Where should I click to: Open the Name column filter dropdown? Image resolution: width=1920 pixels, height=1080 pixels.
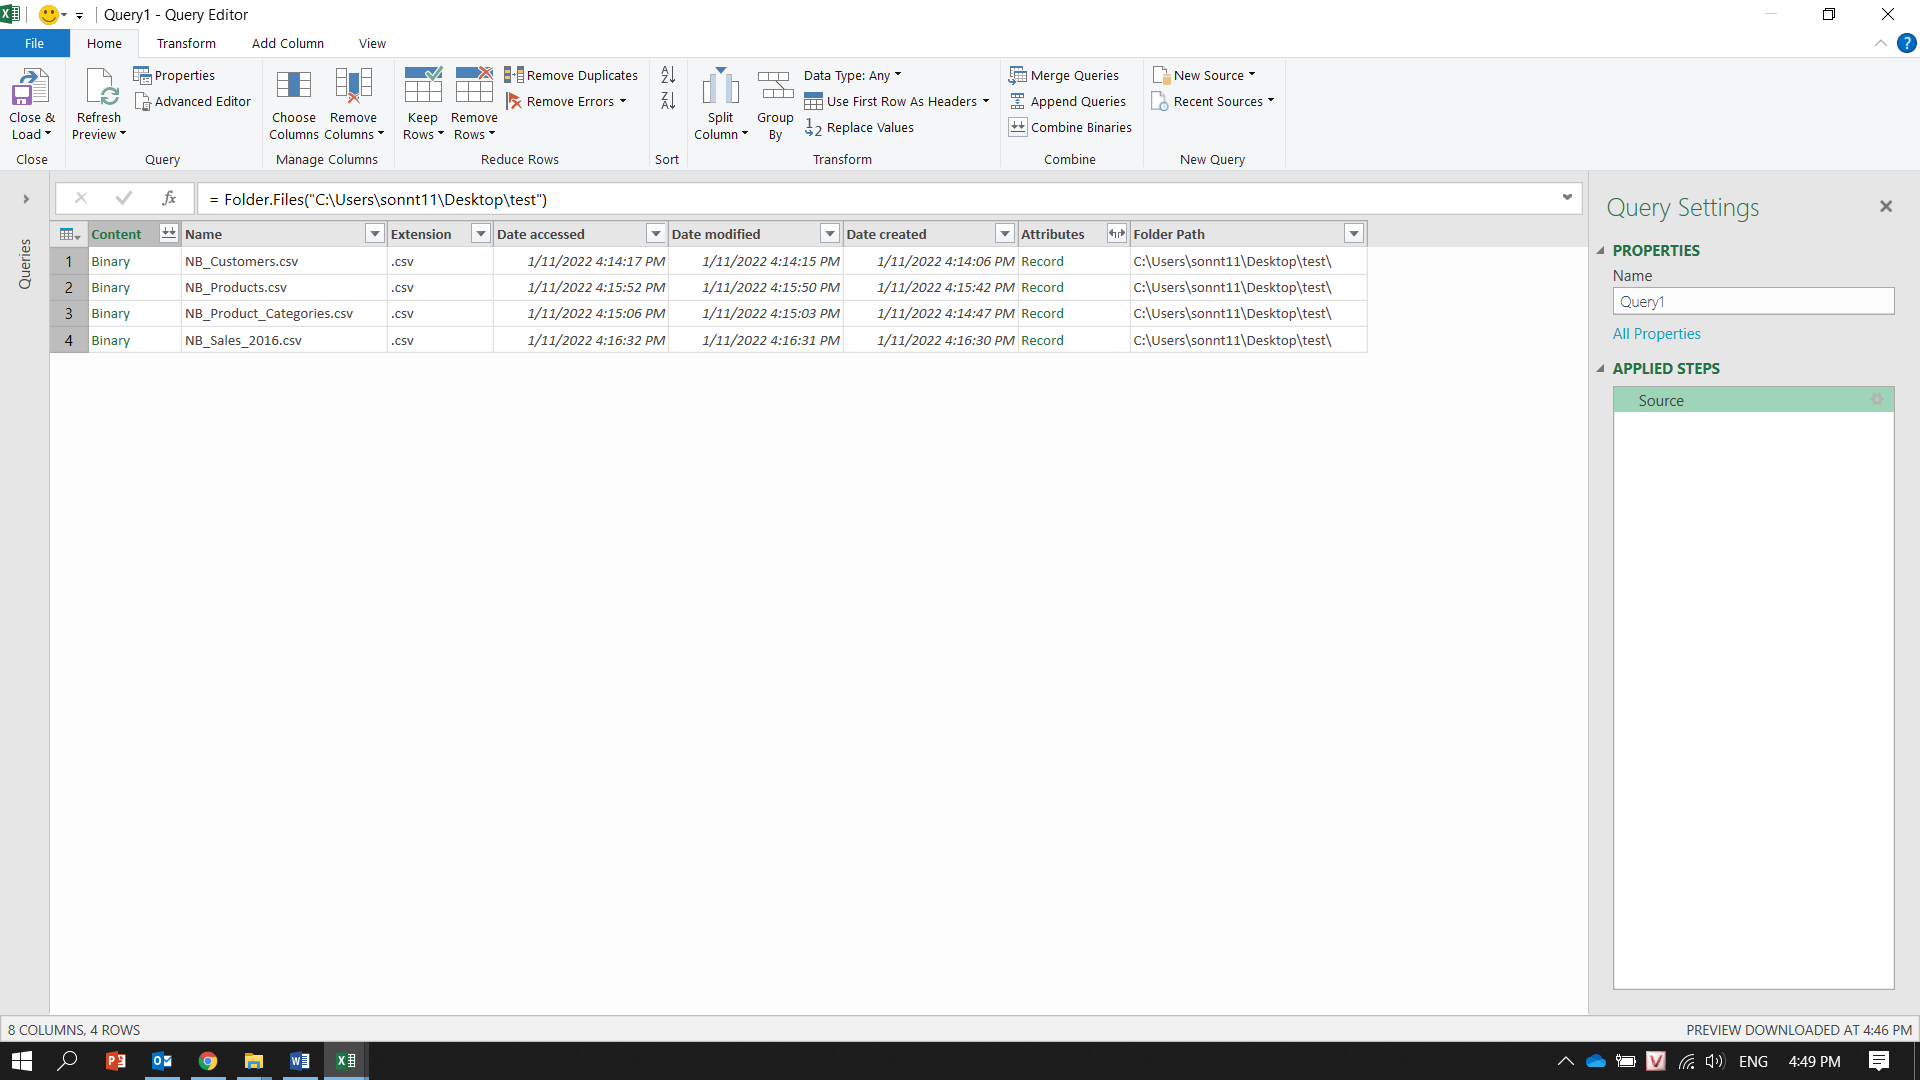375,234
